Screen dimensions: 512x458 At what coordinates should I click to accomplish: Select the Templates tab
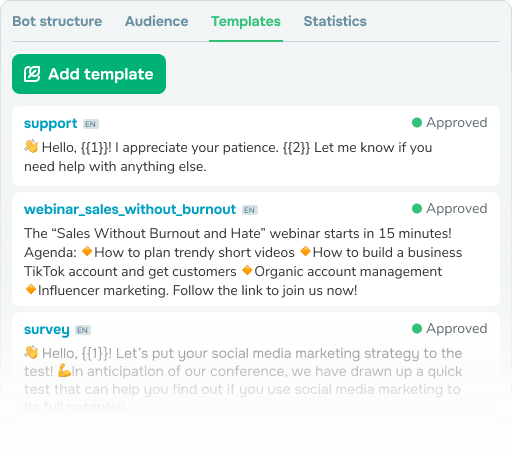246,21
